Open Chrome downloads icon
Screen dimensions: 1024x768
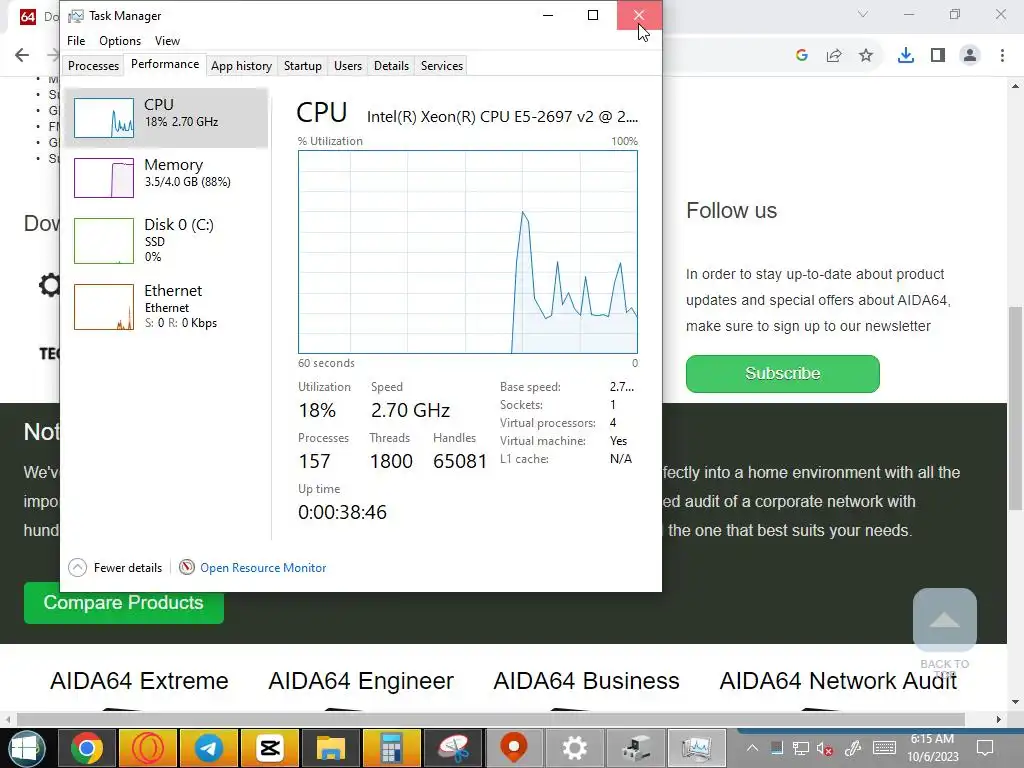click(905, 56)
